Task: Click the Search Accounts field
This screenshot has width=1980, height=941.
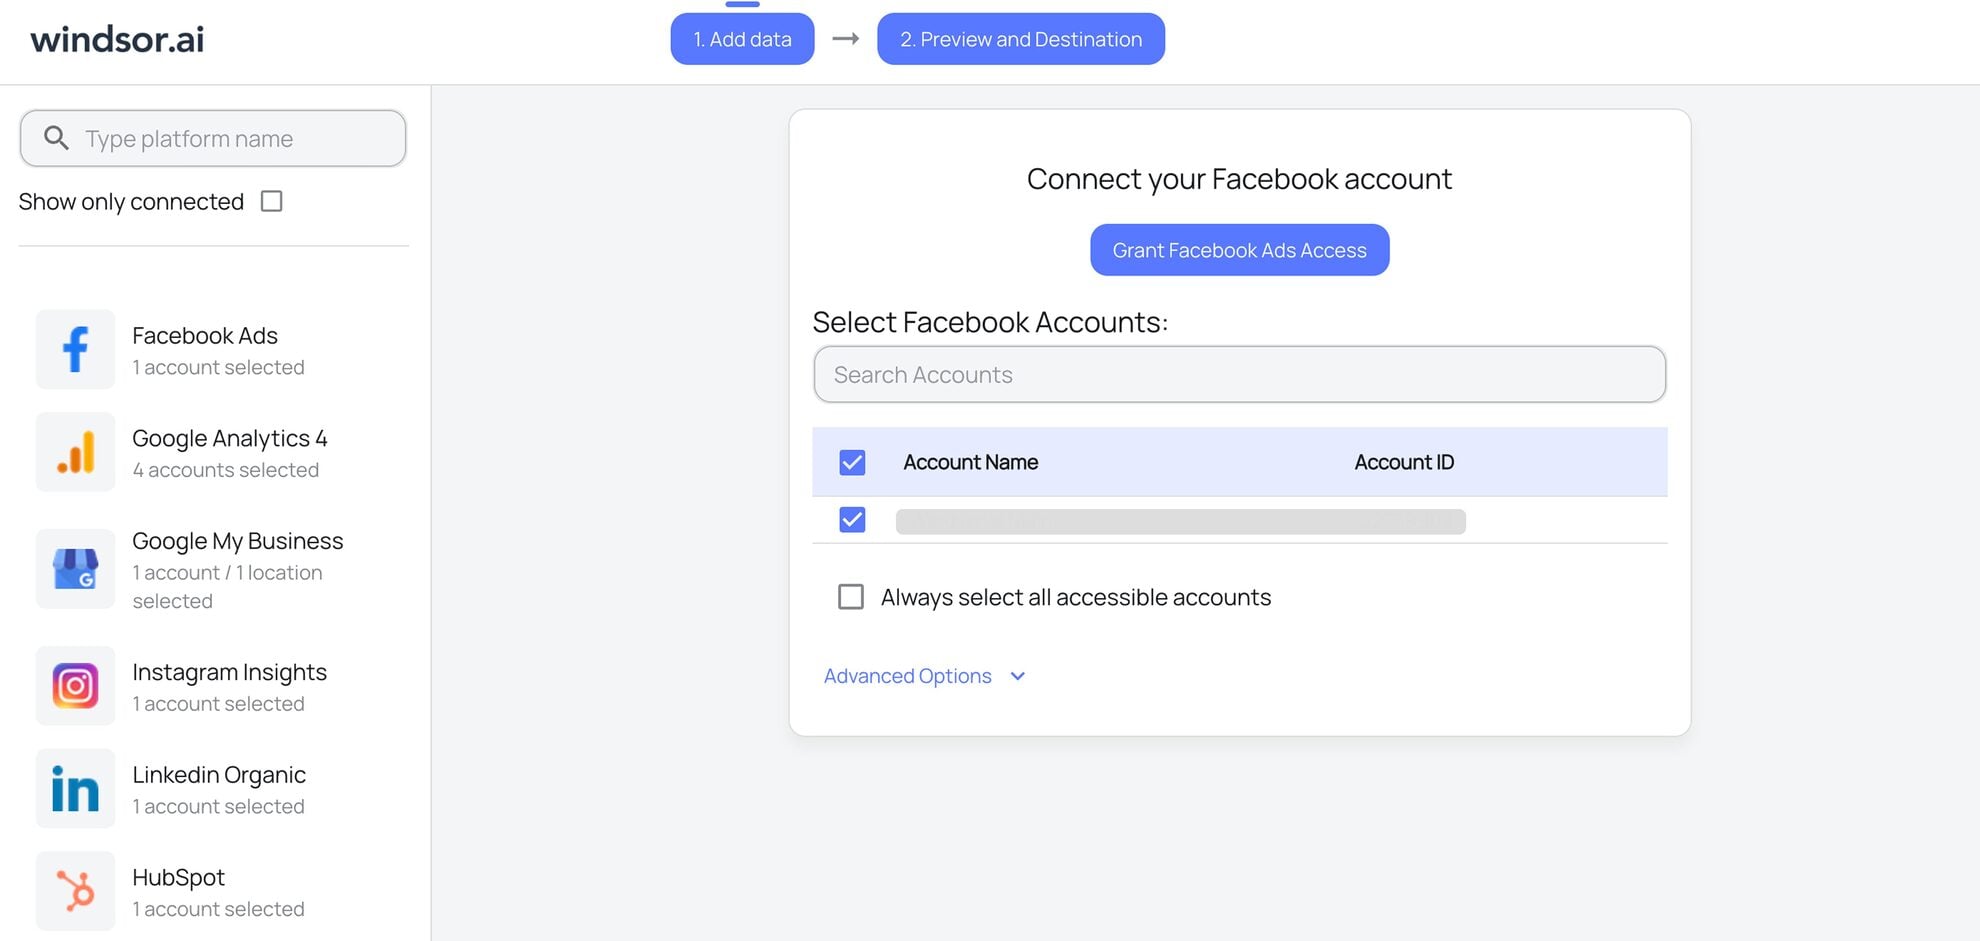Action: (x=1239, y=374)
